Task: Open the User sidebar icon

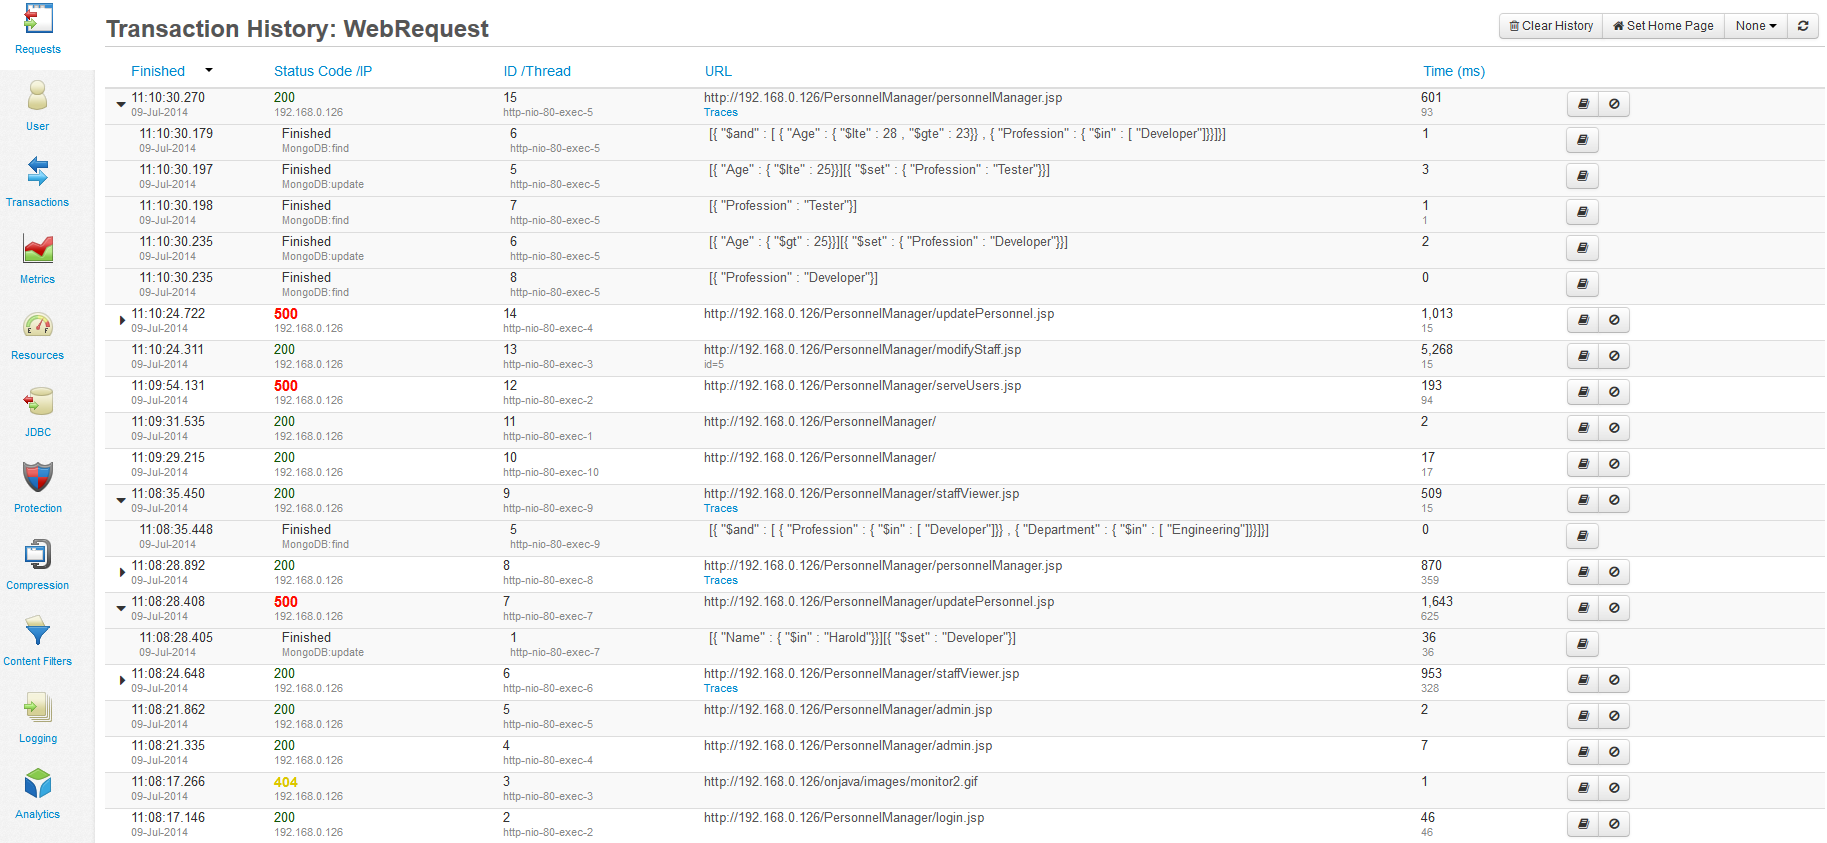Action: click(37, 105)
